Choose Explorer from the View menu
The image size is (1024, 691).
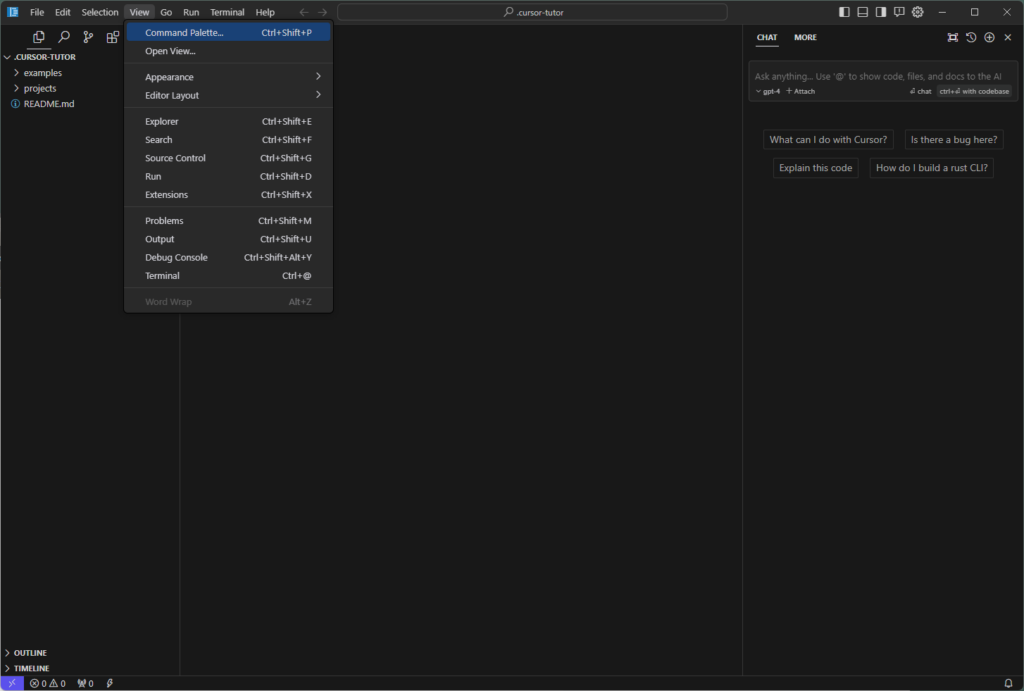(x=229, y=121)
